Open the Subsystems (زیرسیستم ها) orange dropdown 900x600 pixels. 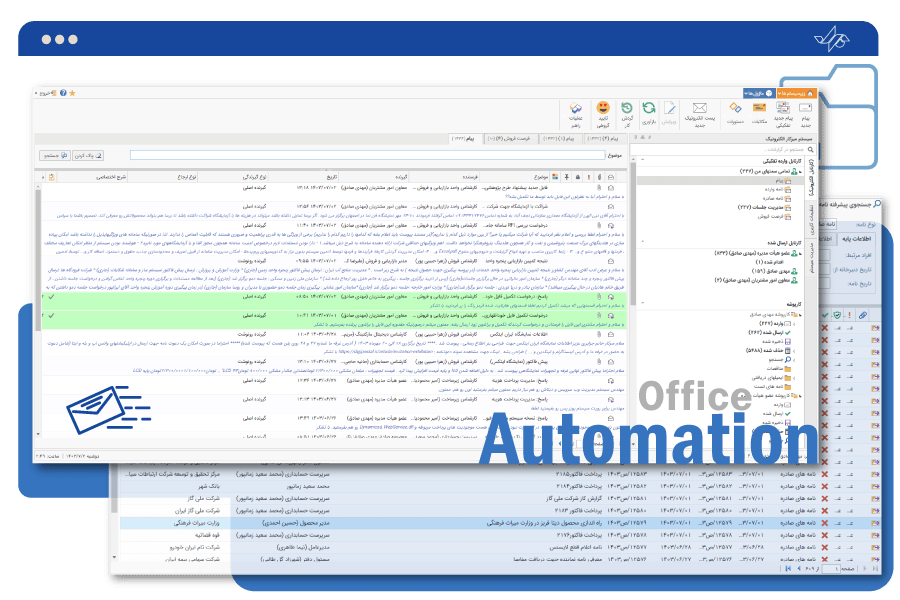click(x=797, y=92)
